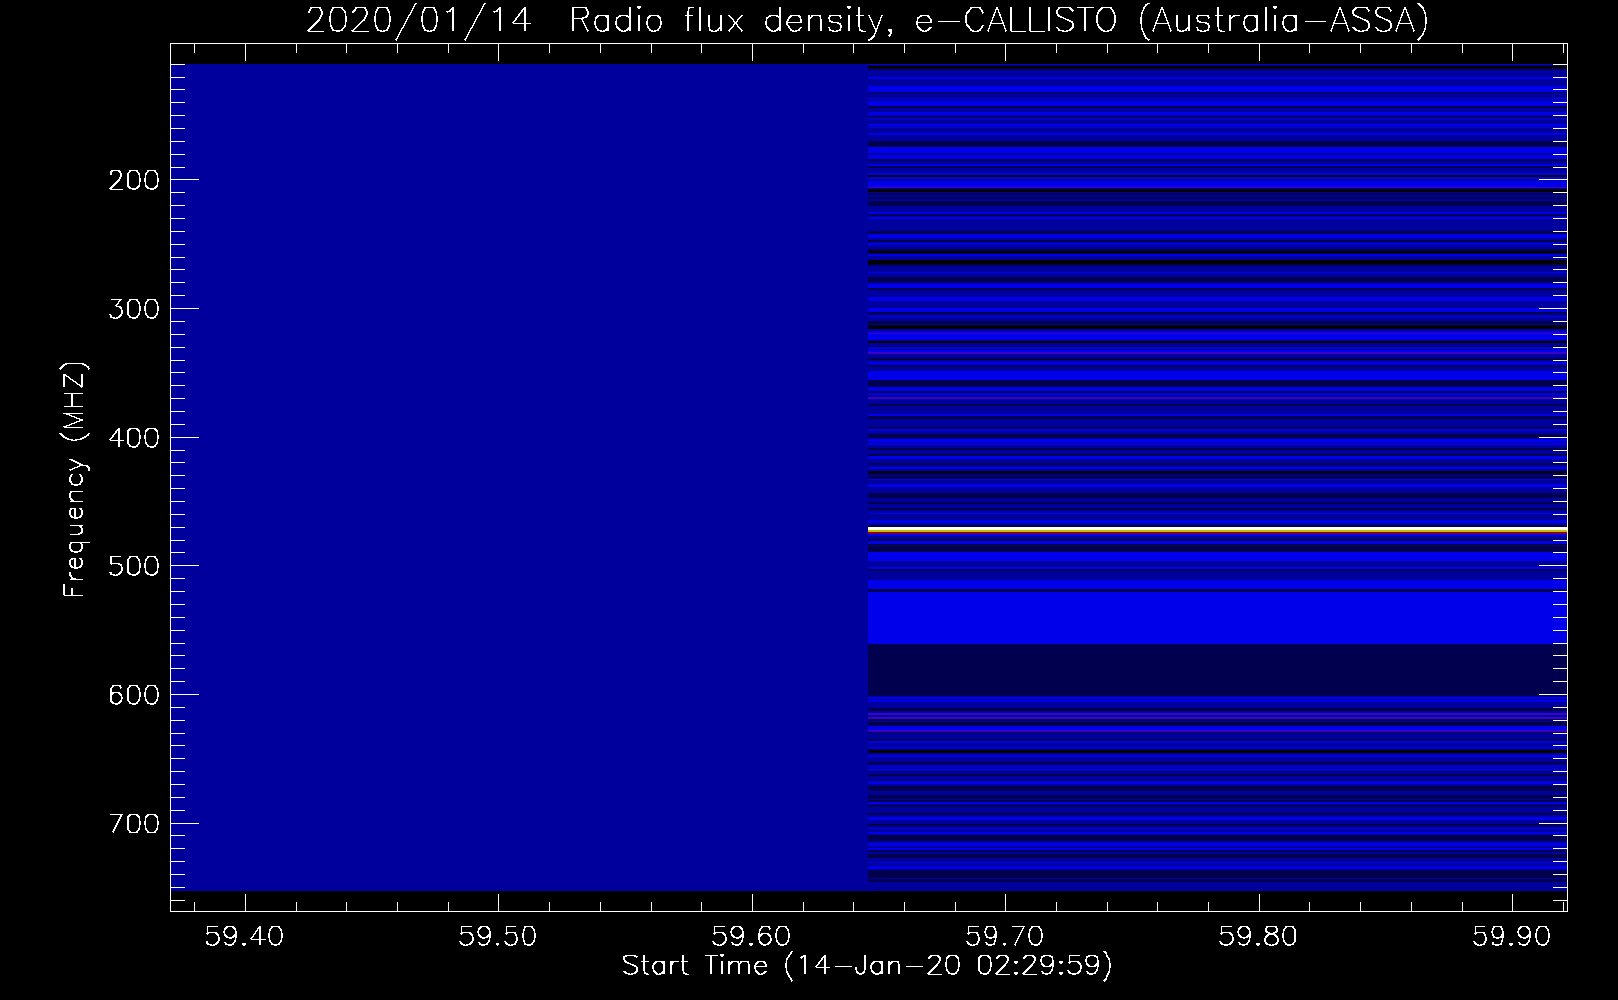Viewport: 1618px width, 1000px height.
Task: Click the 59.80 time tick label
Action: (x=1259, y=937)
